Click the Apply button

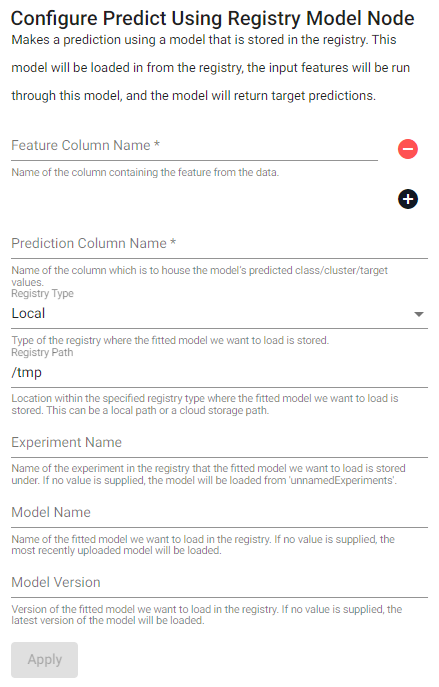[x=45, y=660]
